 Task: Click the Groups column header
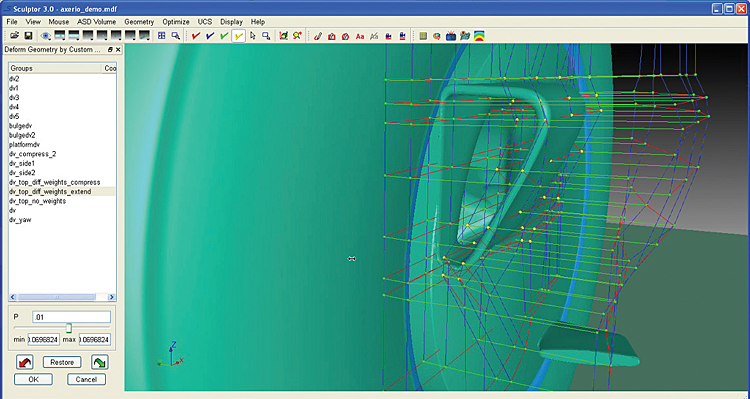[55, 68]
